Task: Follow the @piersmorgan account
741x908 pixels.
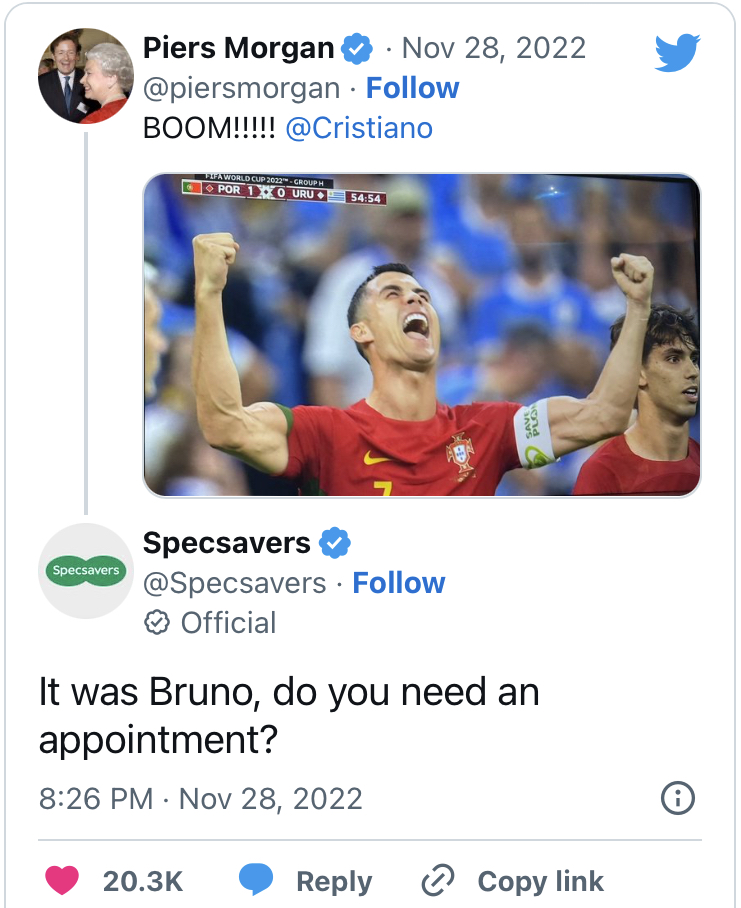Action: [x=412, y=88]
